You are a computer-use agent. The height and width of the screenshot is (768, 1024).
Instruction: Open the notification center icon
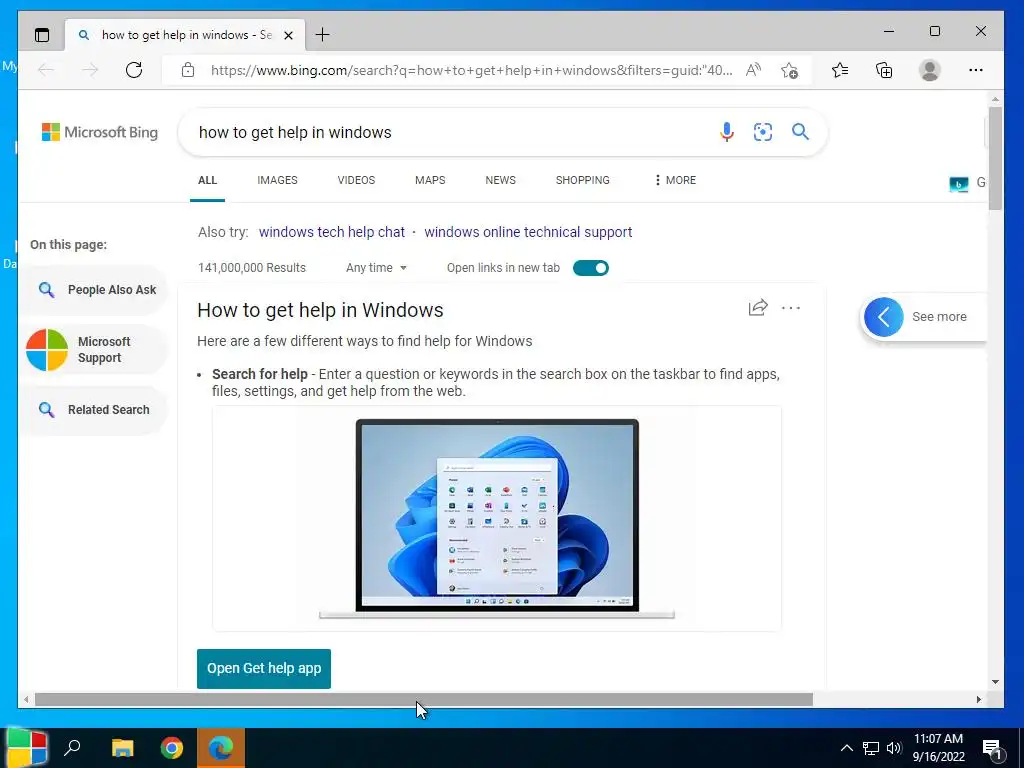[993, 749]
